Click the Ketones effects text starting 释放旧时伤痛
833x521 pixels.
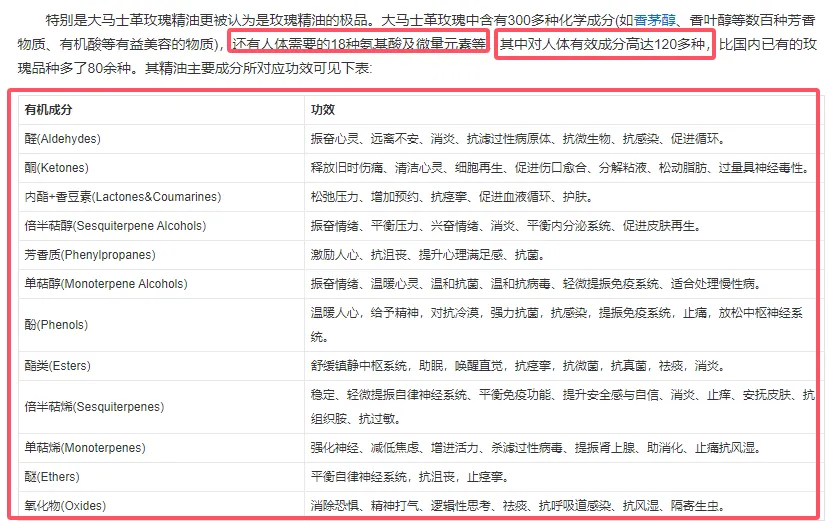click(562, 168)
